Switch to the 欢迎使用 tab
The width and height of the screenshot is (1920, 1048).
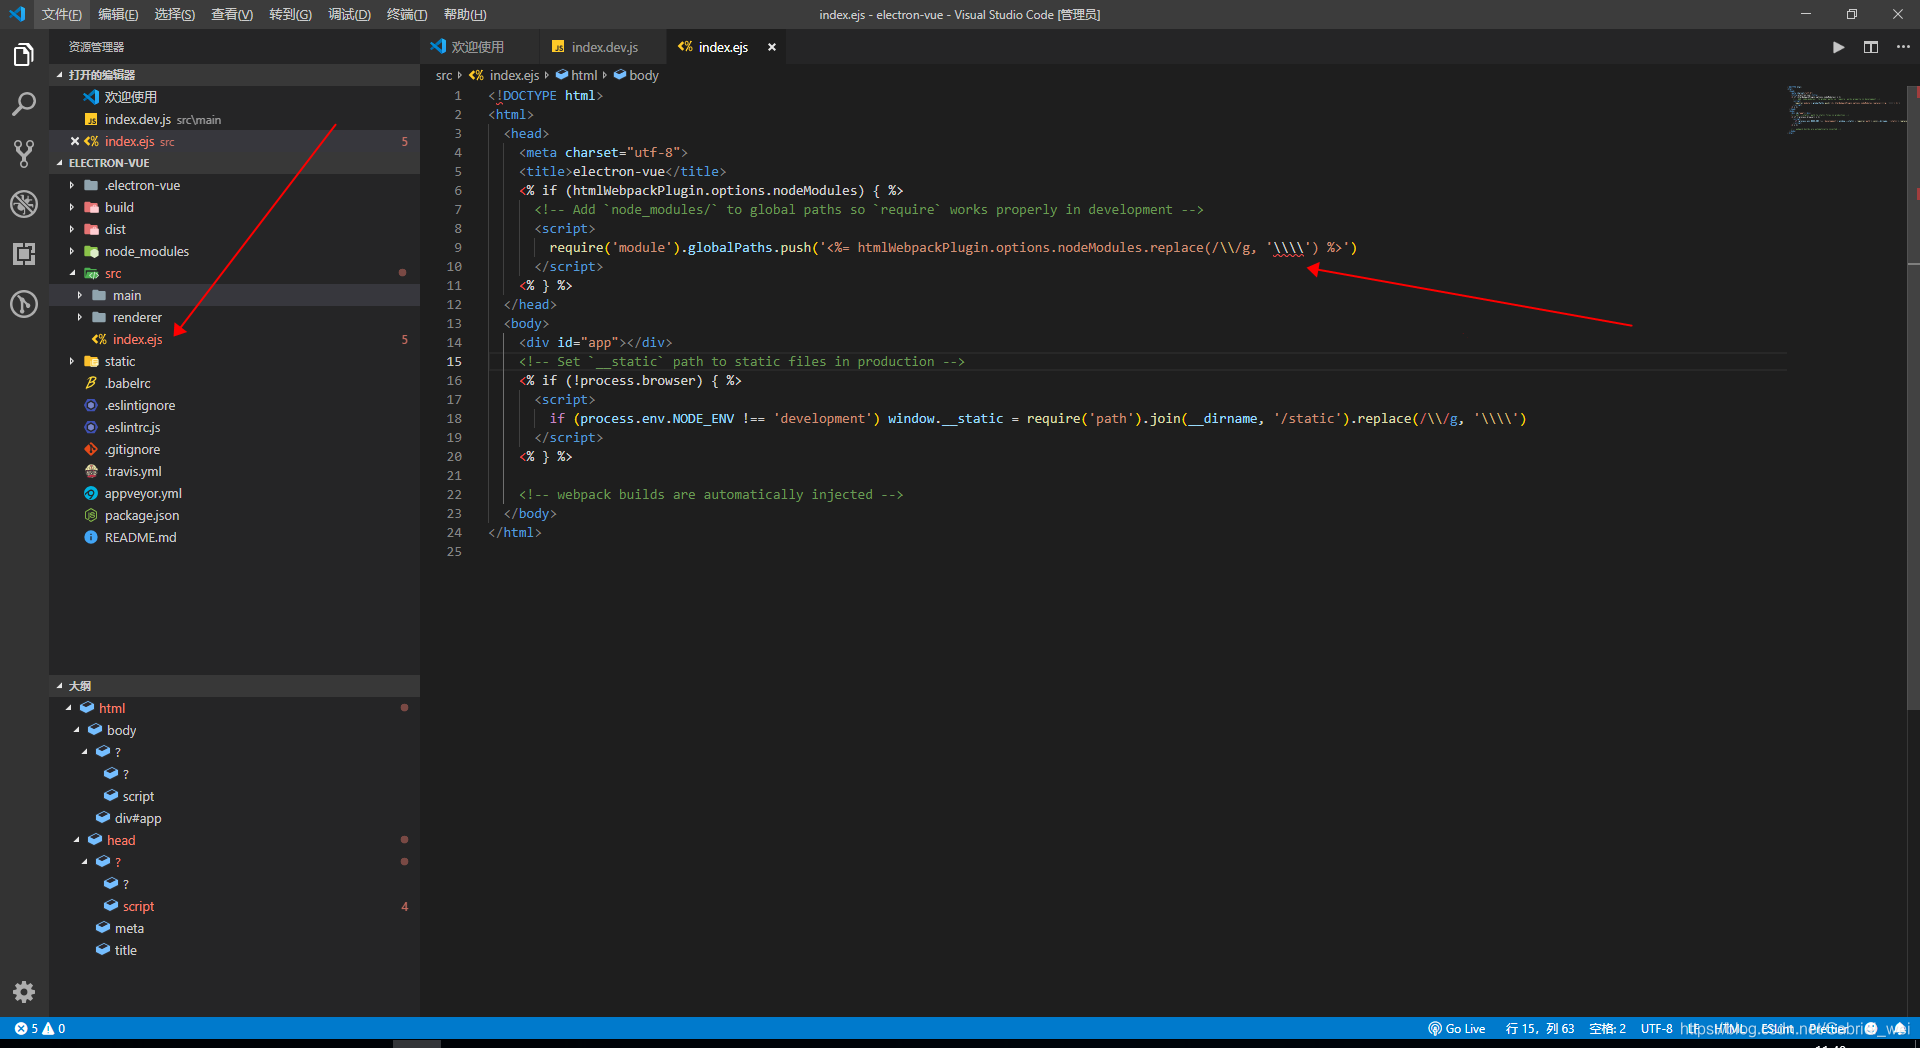tap(478, 47)
